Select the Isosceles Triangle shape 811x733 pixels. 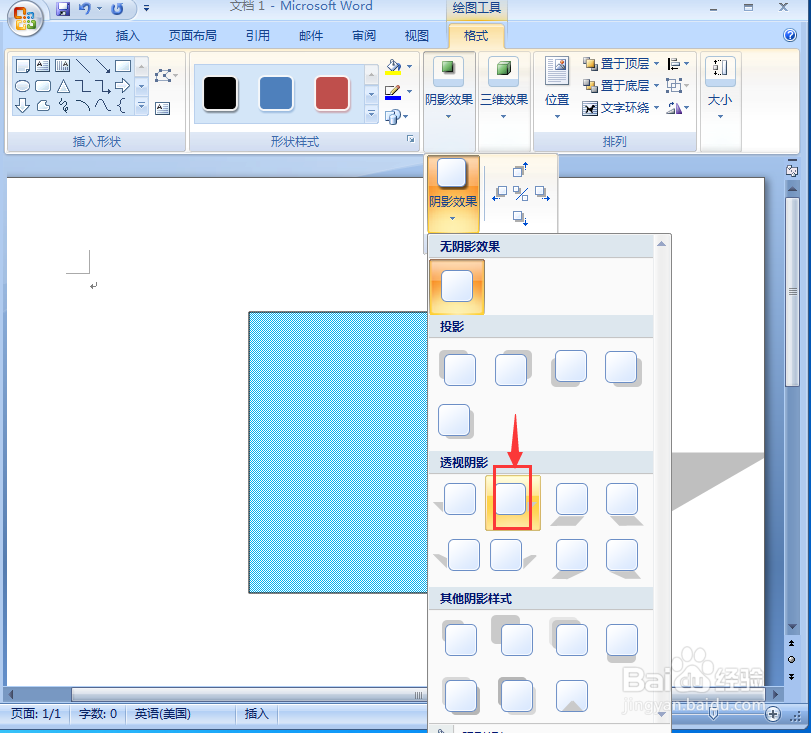(x=63, y=86)
